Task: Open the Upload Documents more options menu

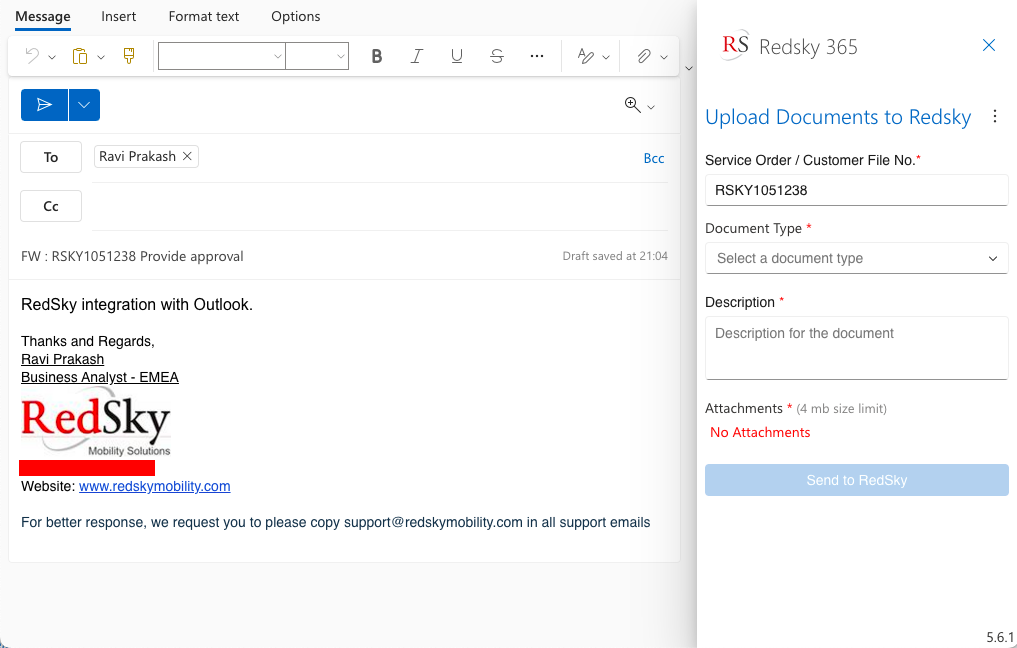Action: [x=995, y=116]
